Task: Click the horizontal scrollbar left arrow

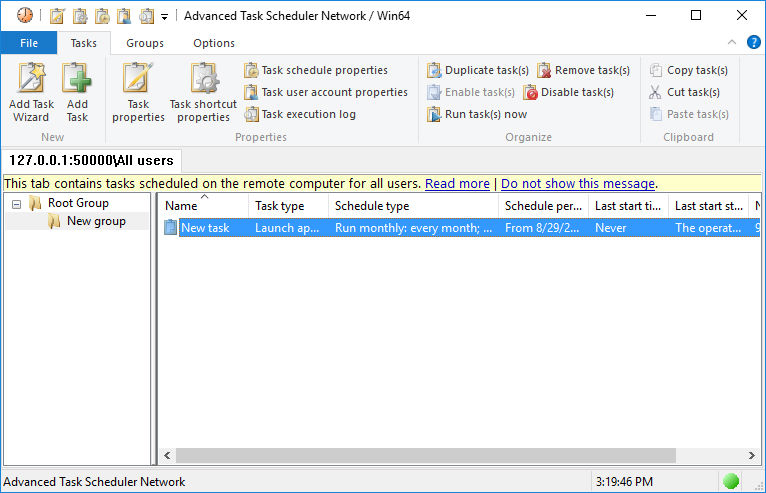Action: tap(167, 455)
